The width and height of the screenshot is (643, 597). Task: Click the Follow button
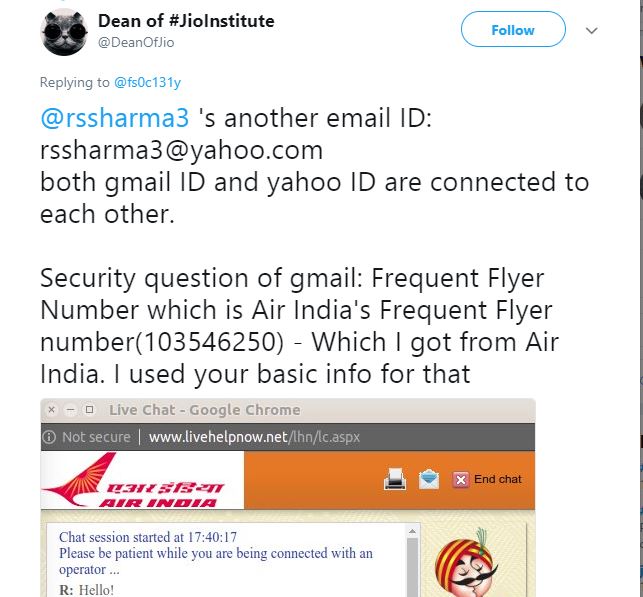512,30
